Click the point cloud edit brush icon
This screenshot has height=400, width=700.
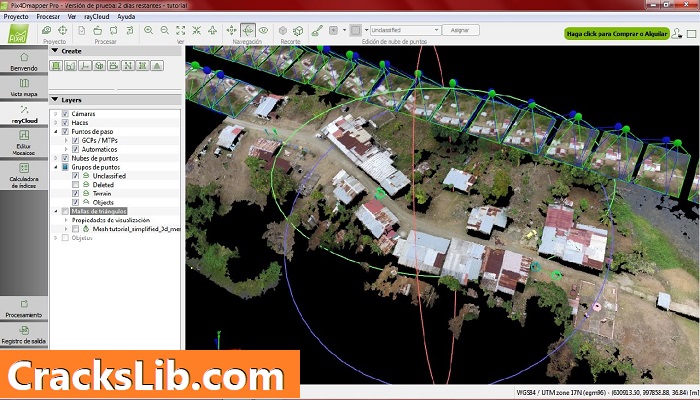pos(317,30)
